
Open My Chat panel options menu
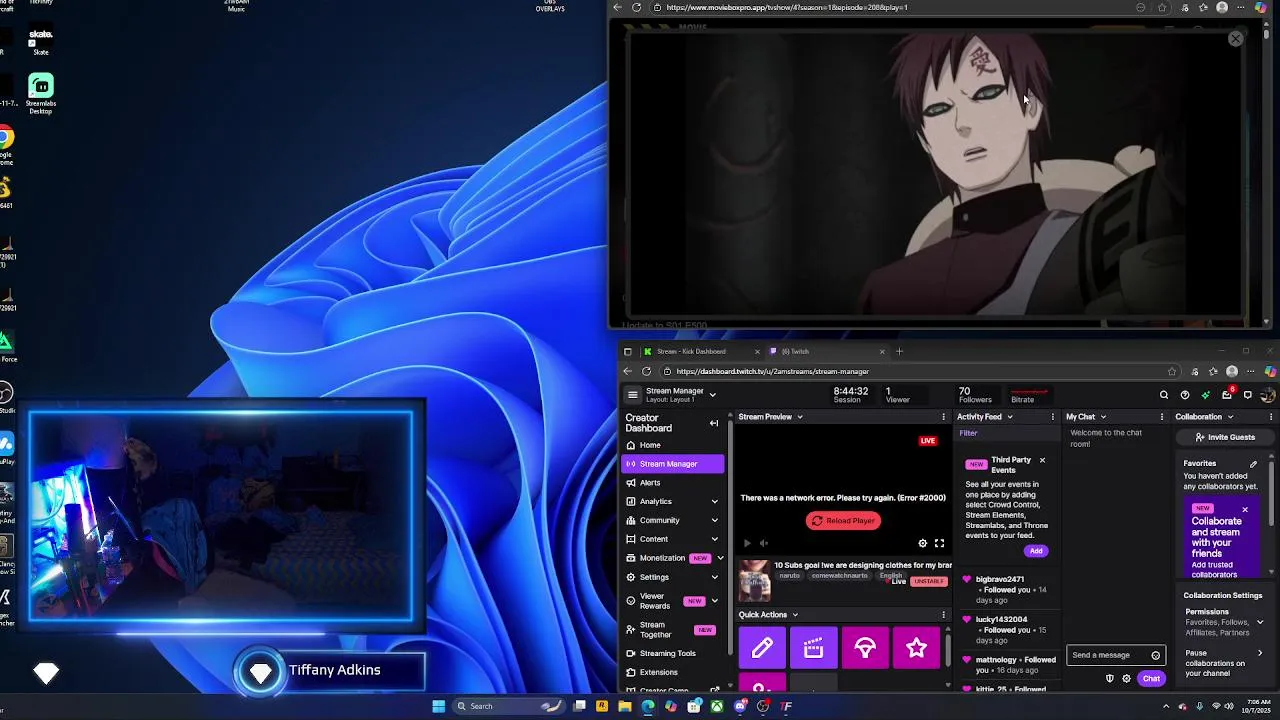click(x=1161, y=417)
